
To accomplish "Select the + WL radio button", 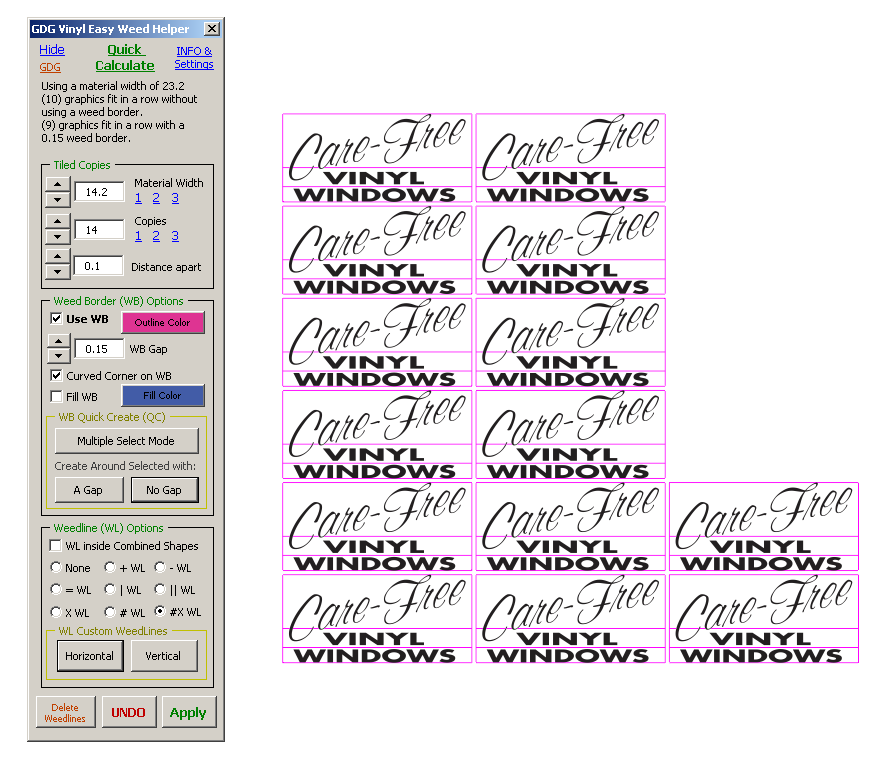I will (110, 567).
